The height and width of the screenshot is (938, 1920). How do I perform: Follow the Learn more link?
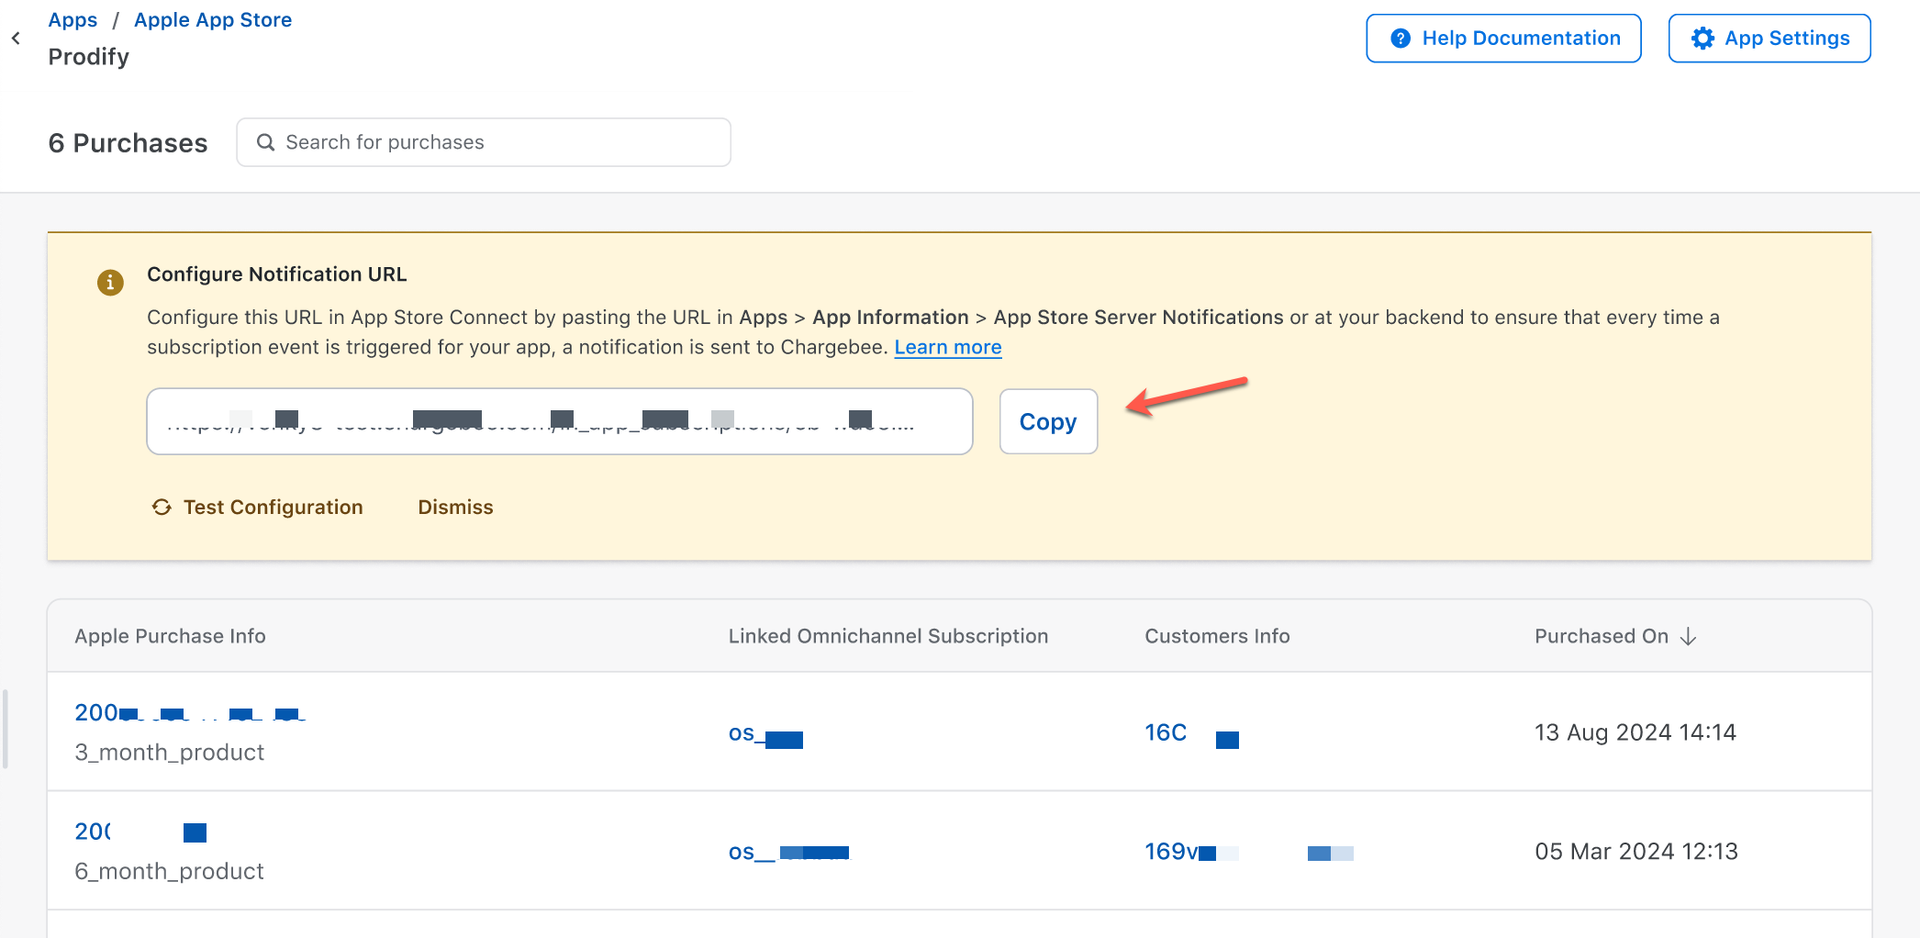tap(947, 347)
